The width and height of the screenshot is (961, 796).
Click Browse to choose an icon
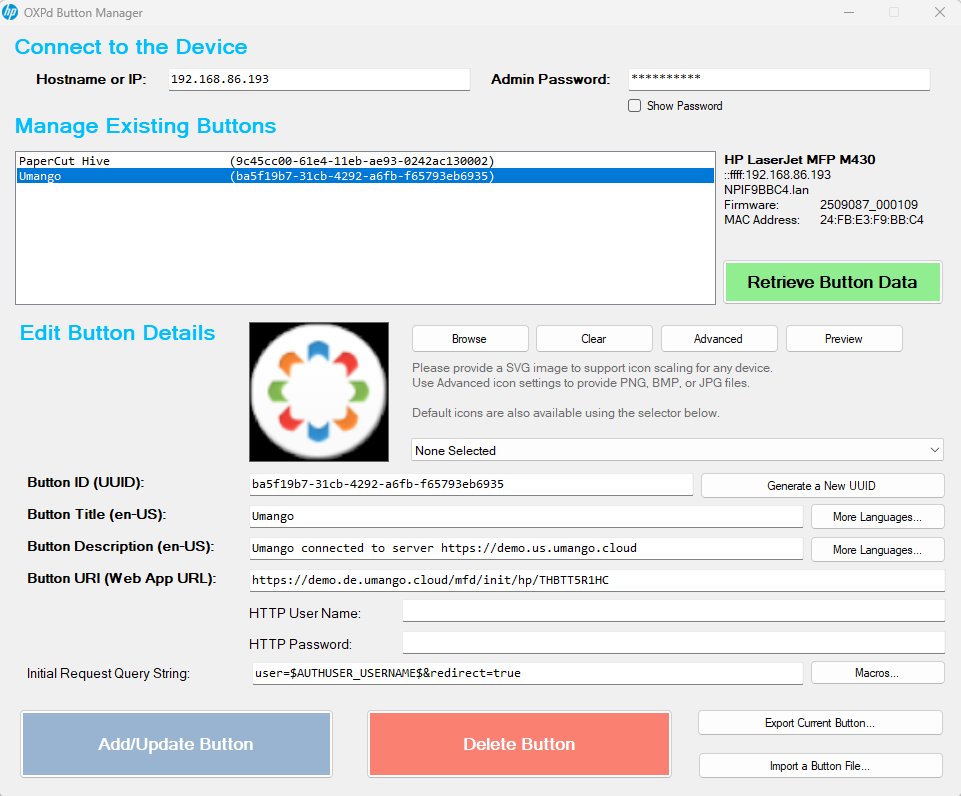coord(469,339)
